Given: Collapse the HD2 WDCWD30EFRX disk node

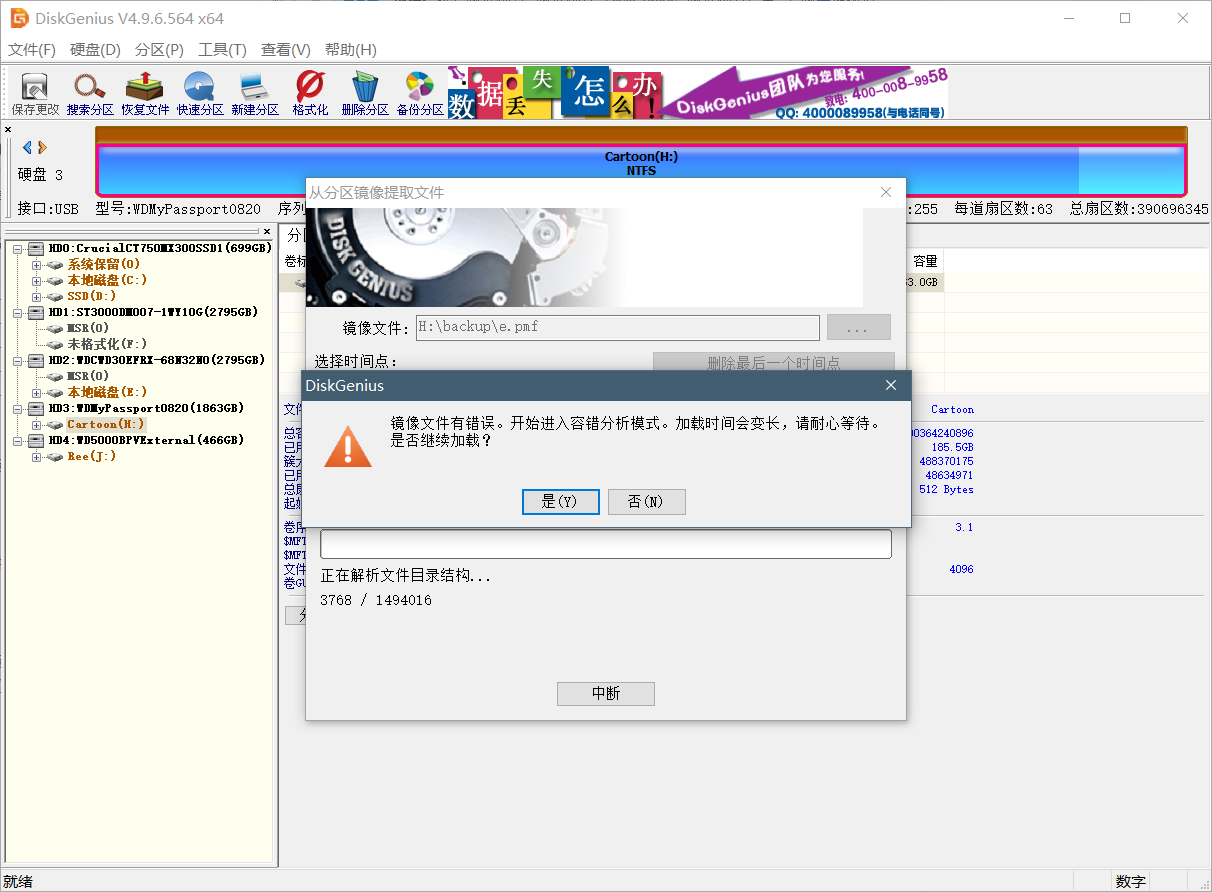Looking at the screenshot, I should [18, 360].
